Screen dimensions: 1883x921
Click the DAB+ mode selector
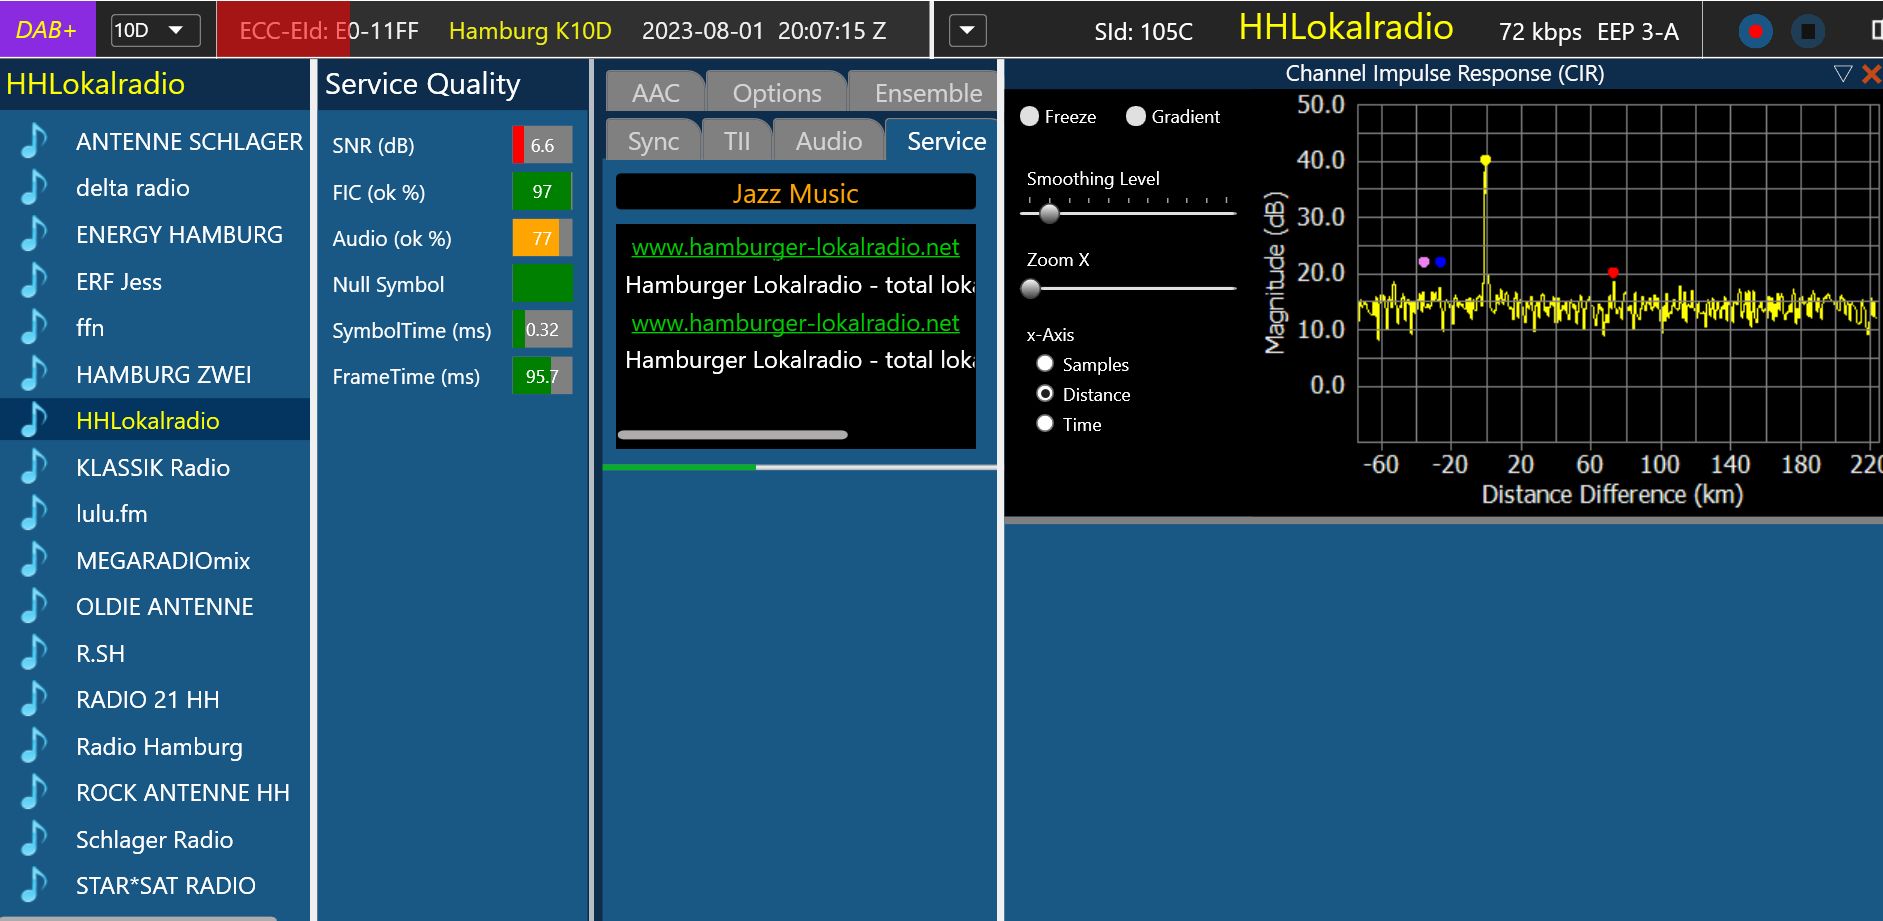(47, 30)
